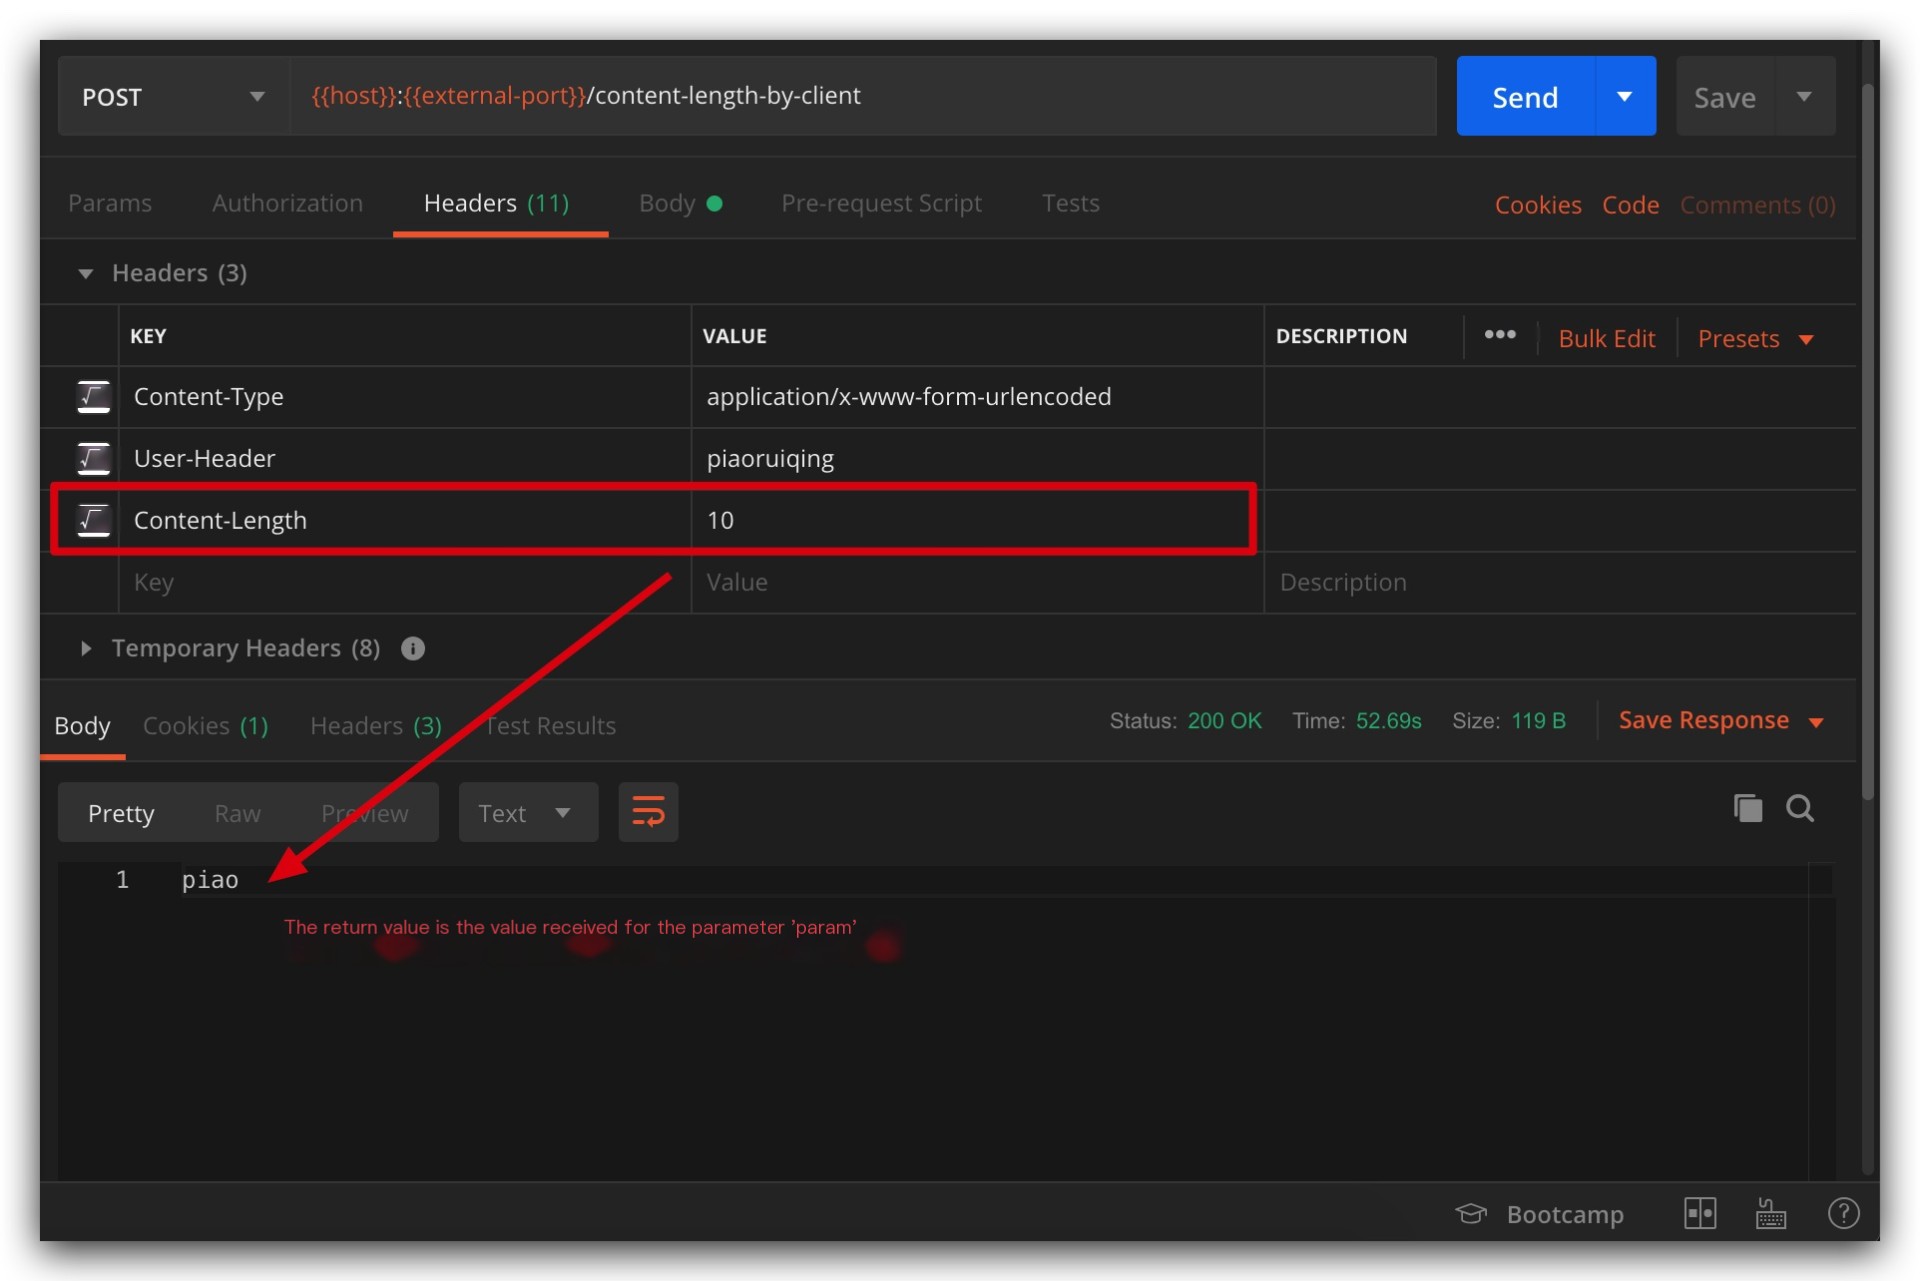Open the response Headers (3) tab
Screen dimensions: 1920x1281
click(376, 726)
